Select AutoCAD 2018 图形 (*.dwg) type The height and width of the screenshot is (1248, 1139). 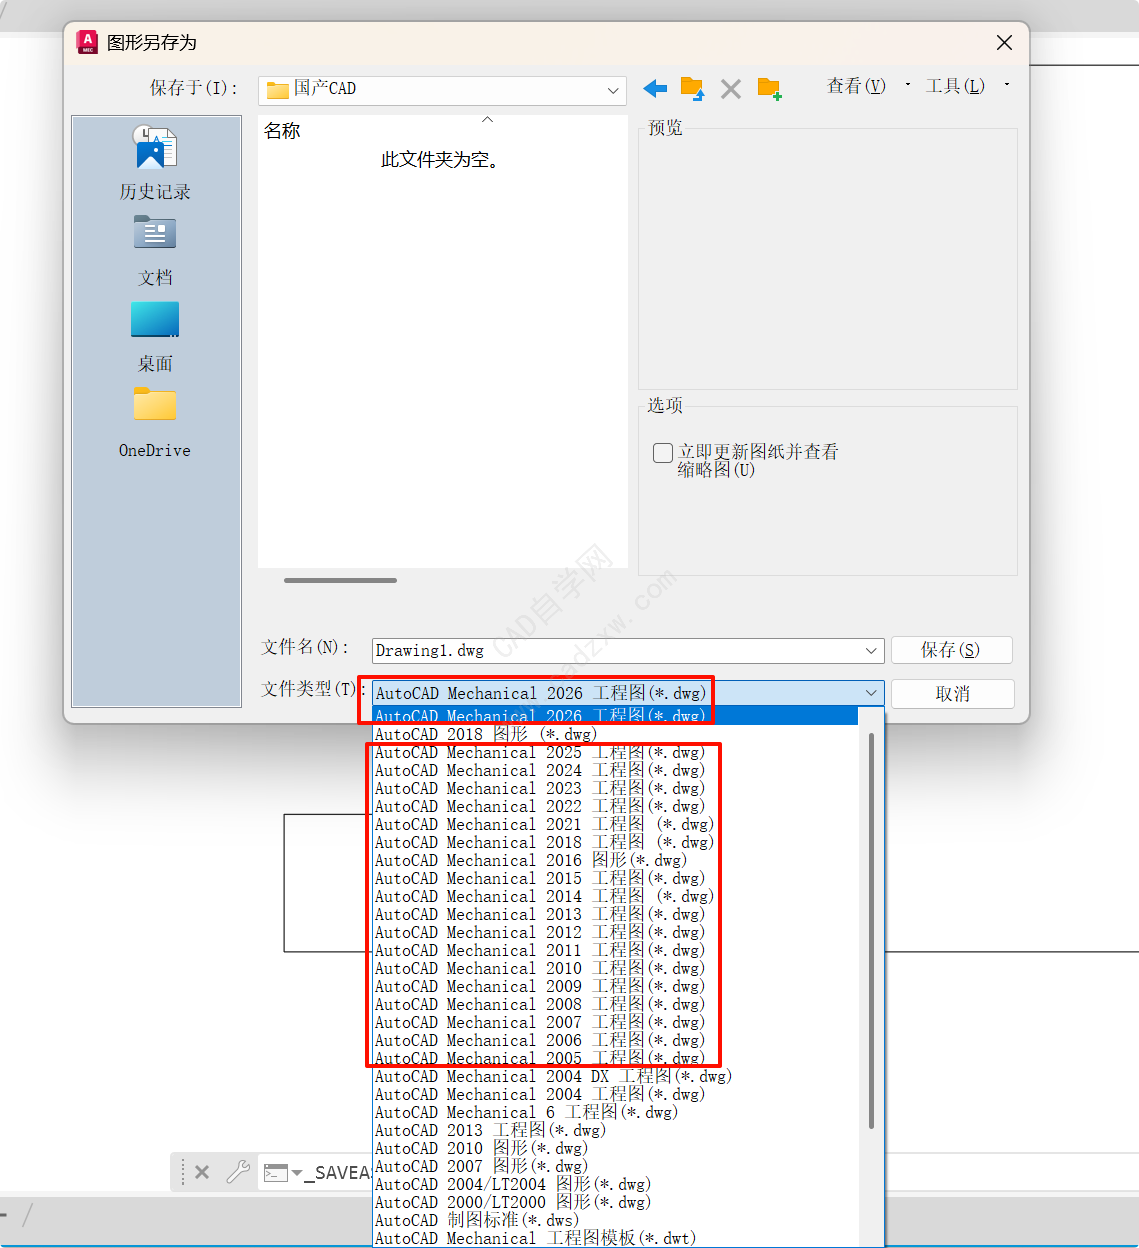(x=615, y=734)
